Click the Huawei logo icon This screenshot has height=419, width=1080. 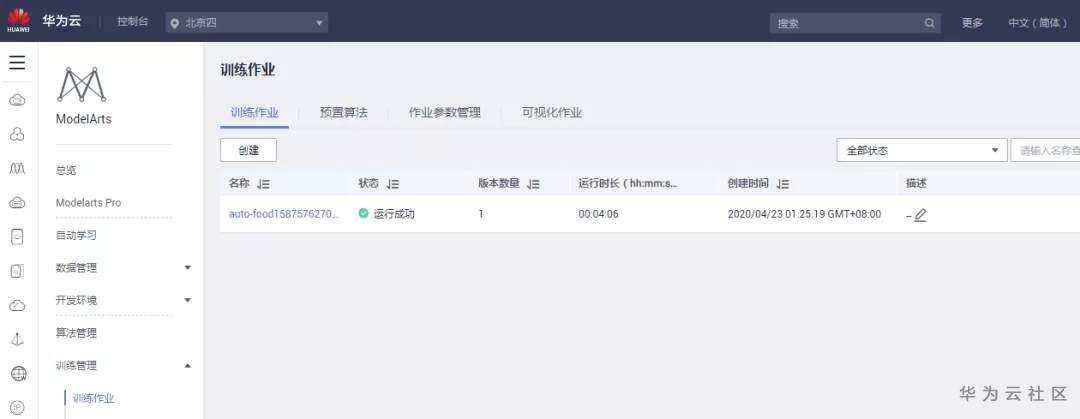coord(19,21)
